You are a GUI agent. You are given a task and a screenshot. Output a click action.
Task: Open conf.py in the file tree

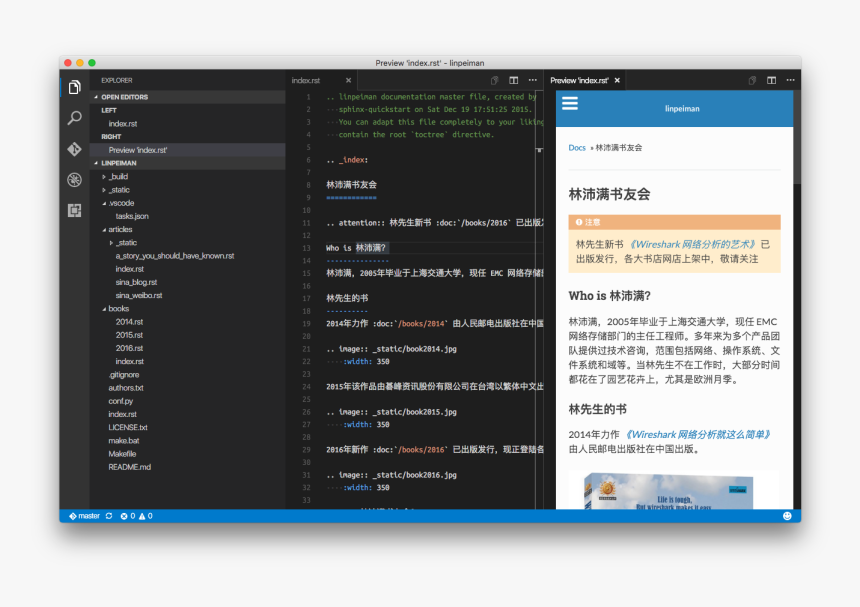coord(121,401)
